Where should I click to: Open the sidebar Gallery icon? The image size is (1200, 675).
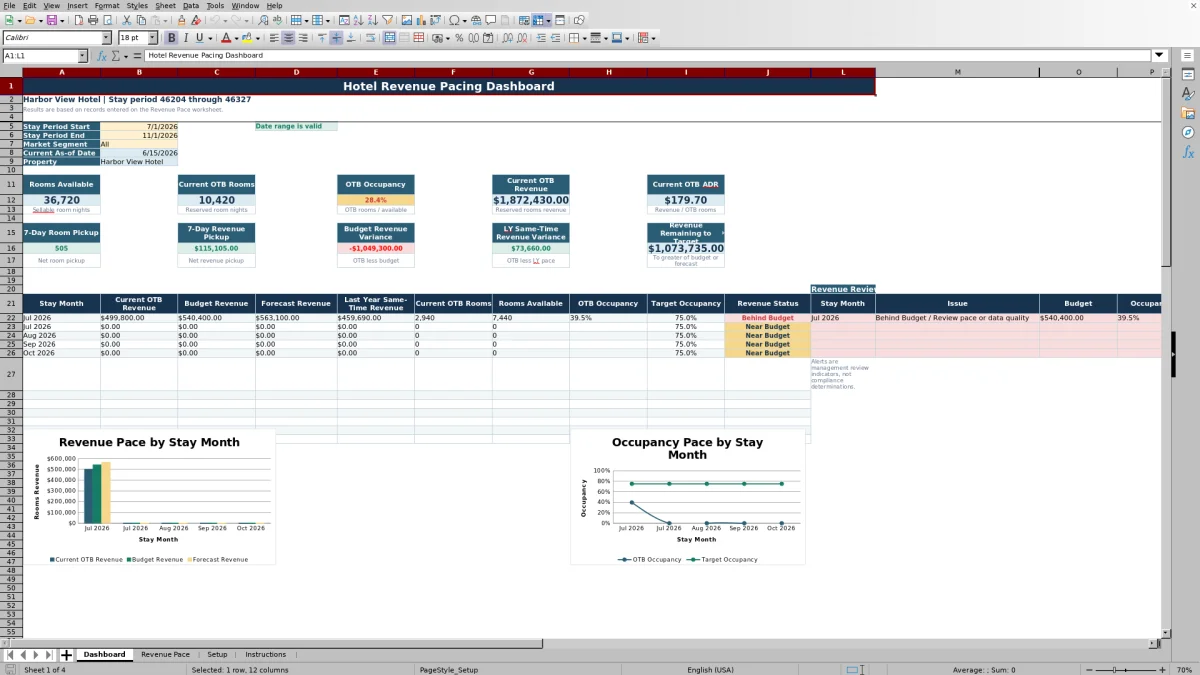coord(1188,113)
